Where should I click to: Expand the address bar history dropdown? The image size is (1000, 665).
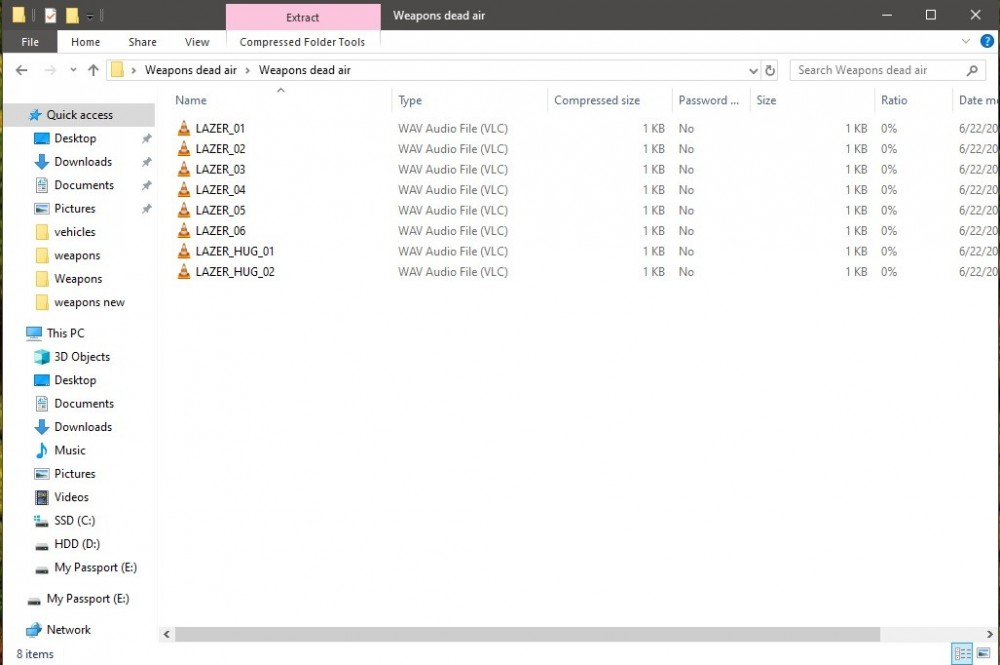point(753,70)
